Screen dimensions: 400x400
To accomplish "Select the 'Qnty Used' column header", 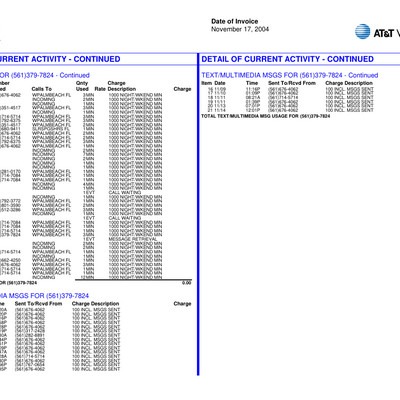I will 82,86.
